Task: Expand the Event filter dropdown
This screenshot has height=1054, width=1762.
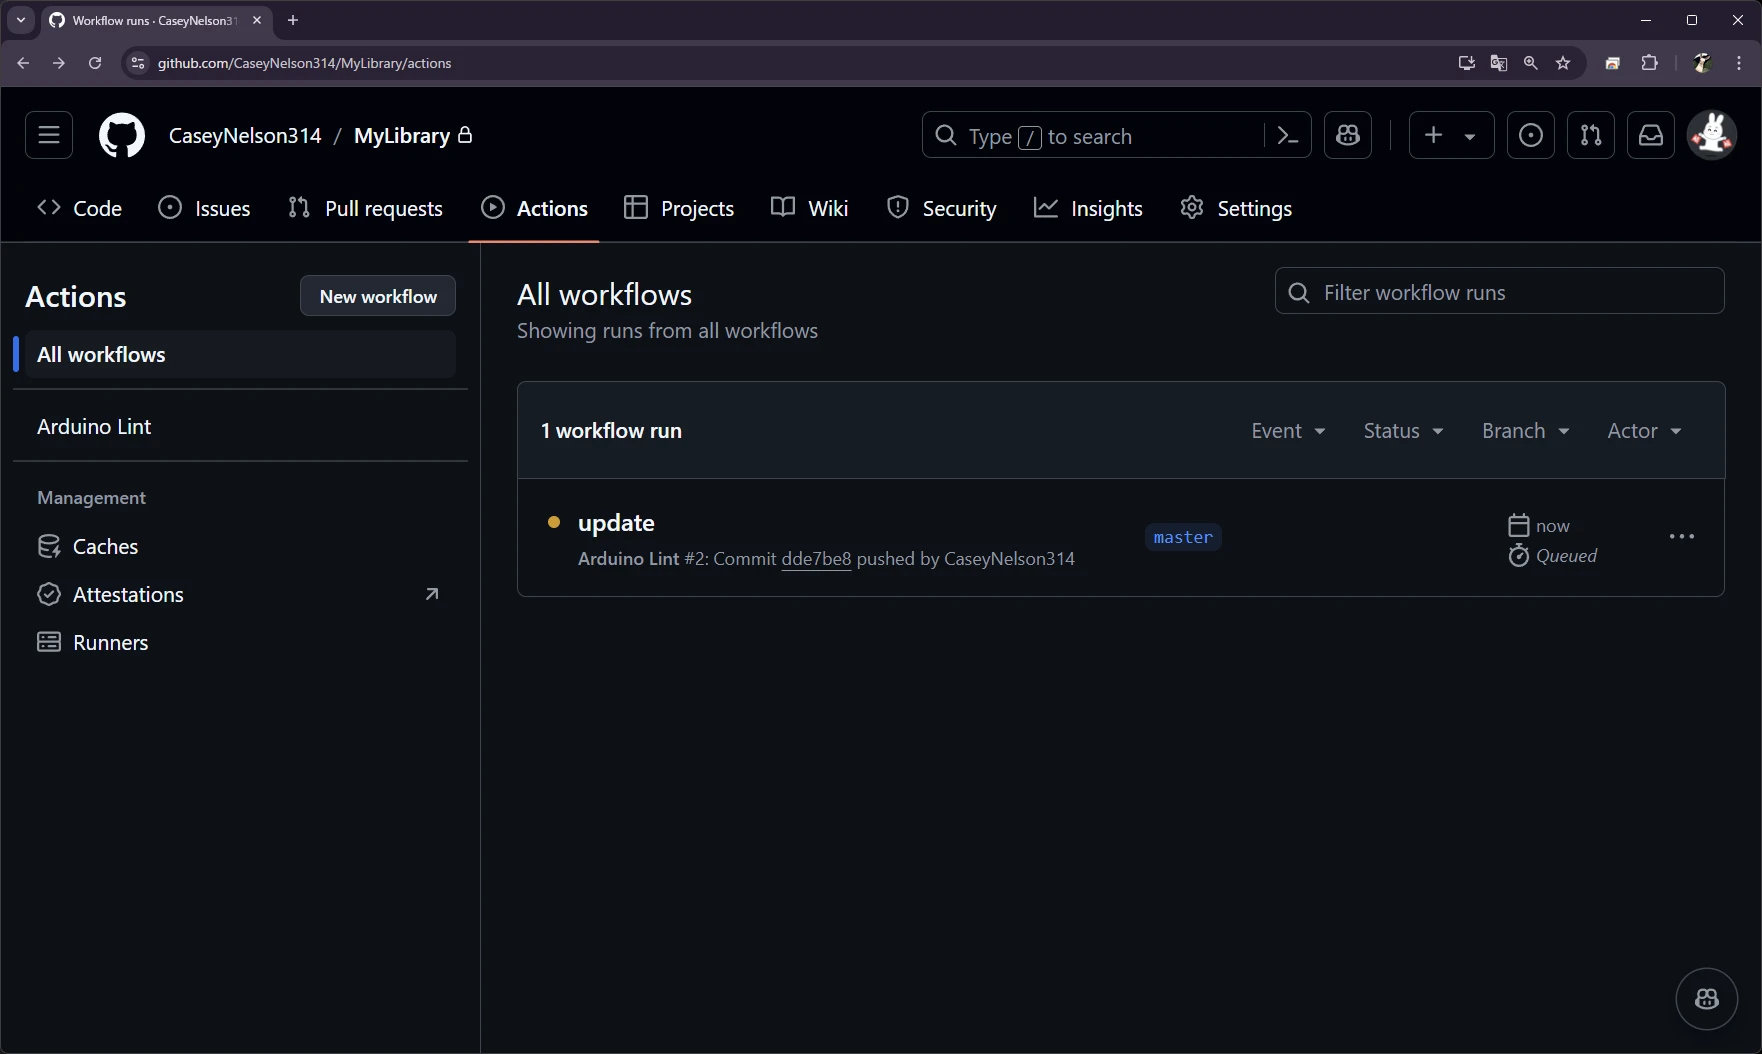Action: (1288, 430)
